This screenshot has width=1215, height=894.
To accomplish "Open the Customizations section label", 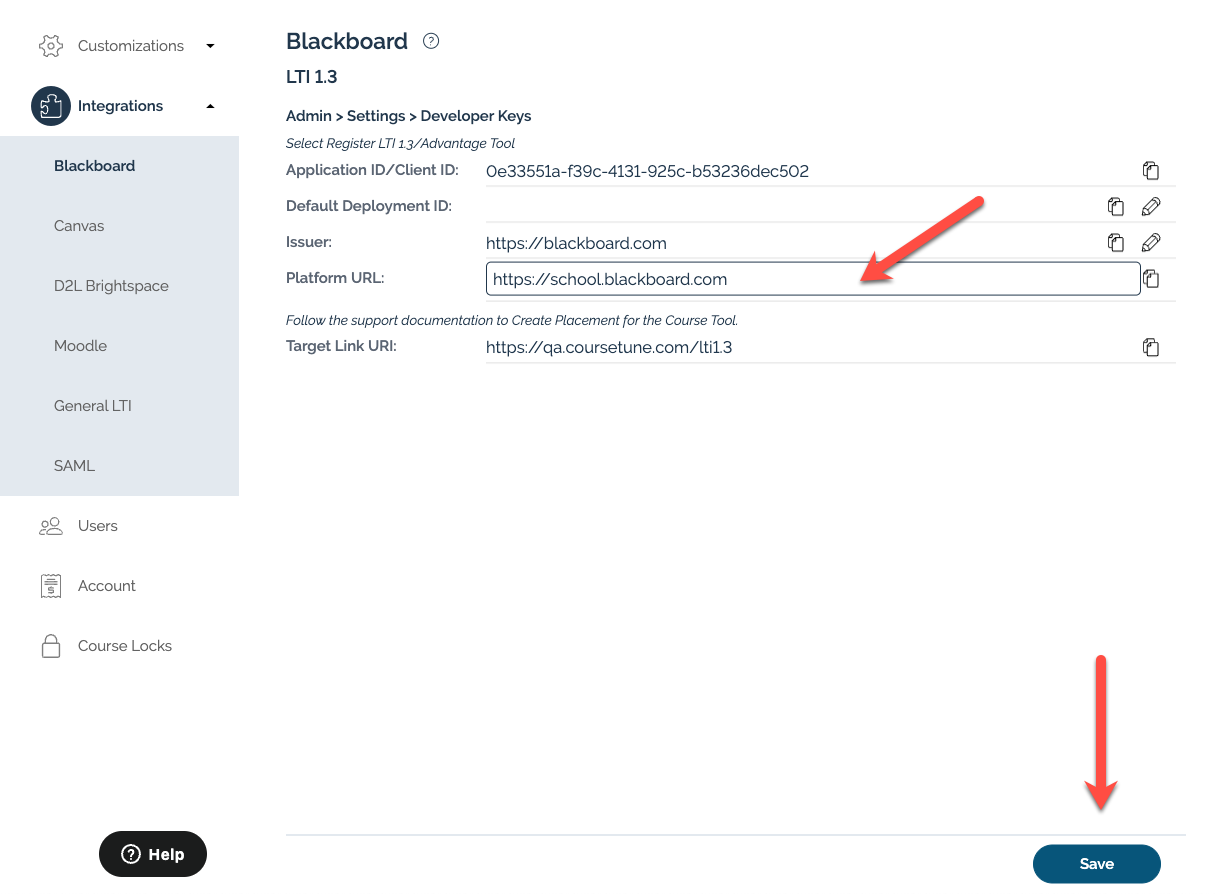I will click(x=131, y=46).
